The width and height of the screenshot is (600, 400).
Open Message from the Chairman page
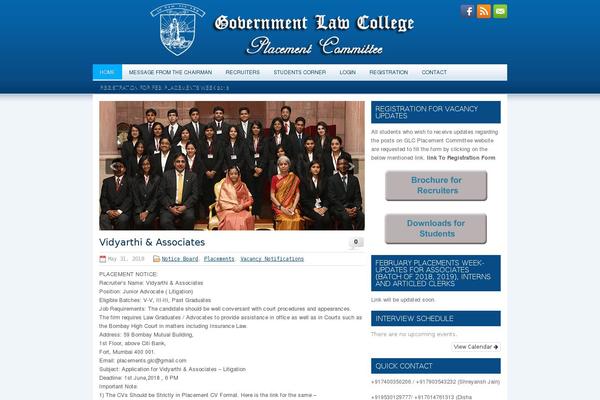pyautogui.click(x=170, y=72)
